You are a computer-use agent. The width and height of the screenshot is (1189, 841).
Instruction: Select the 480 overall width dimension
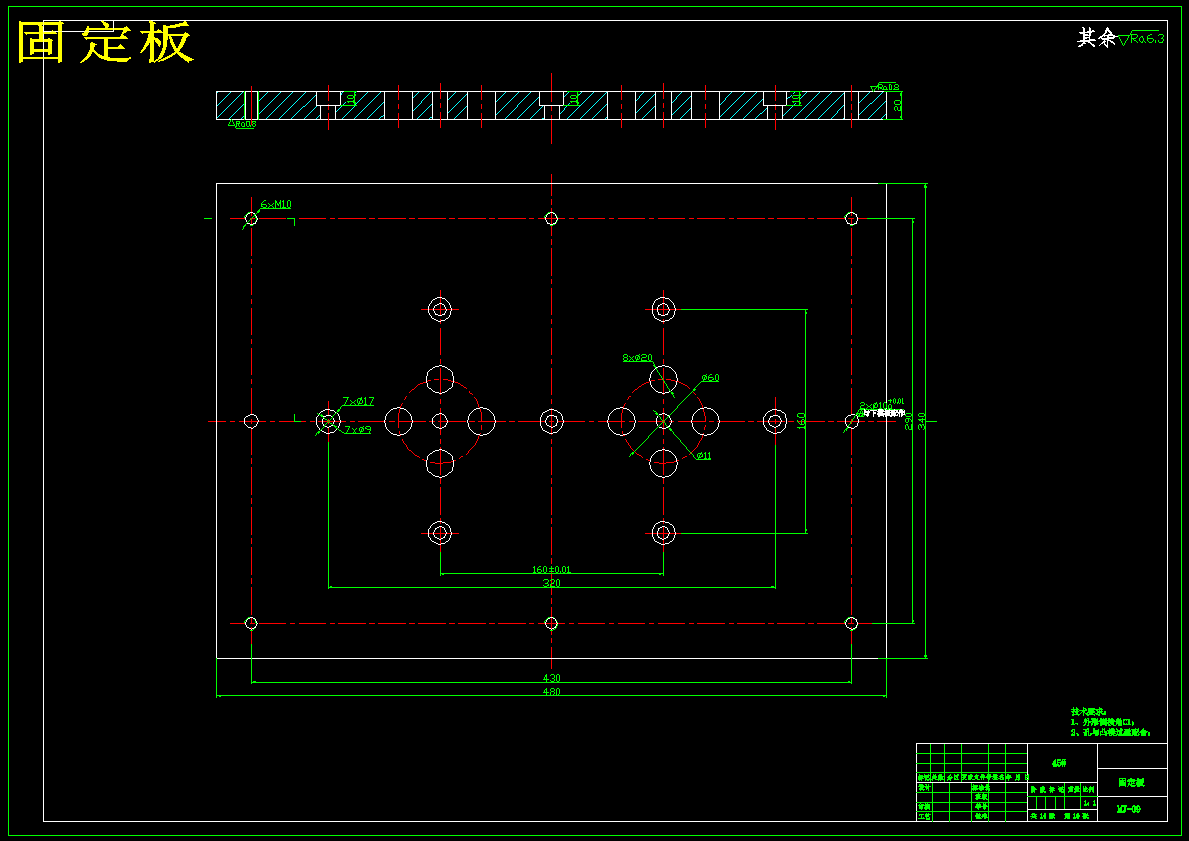551,692
